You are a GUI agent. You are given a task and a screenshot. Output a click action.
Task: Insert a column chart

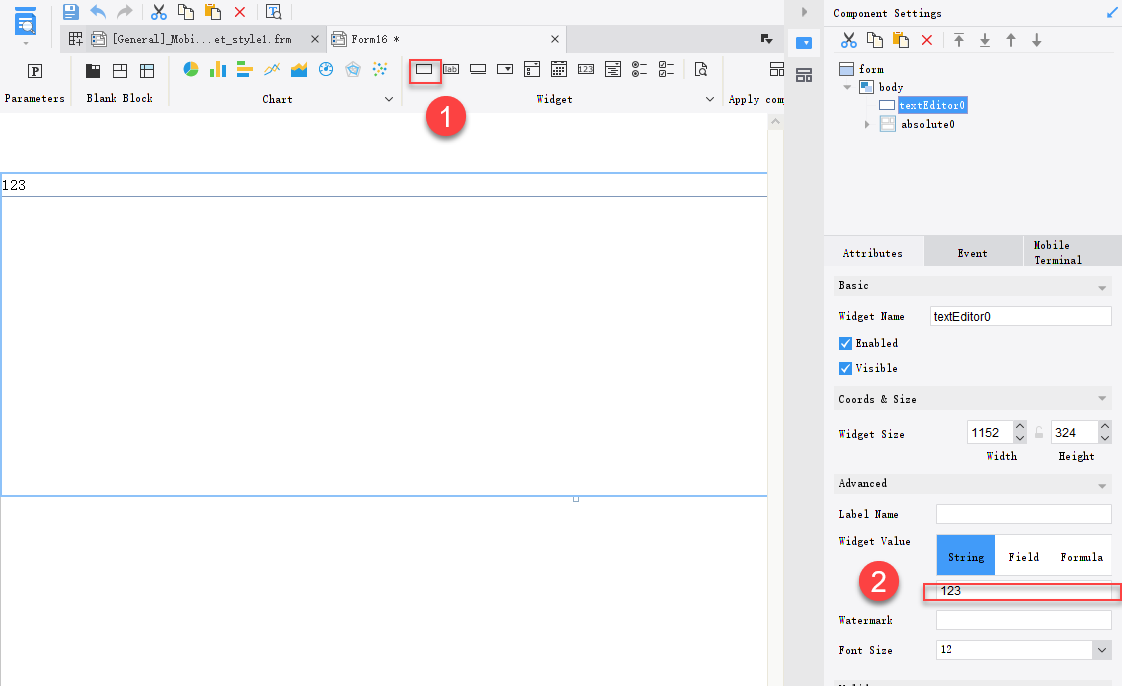[x=218, y=69]
